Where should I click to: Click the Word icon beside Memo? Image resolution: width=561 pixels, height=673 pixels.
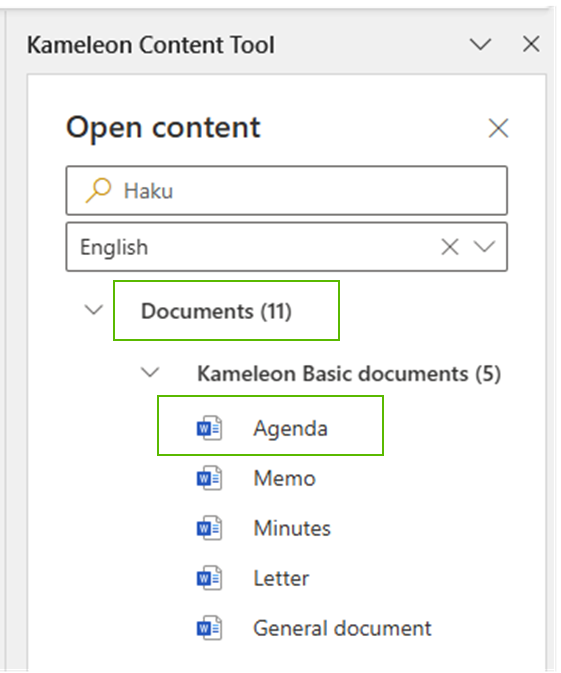209,478
